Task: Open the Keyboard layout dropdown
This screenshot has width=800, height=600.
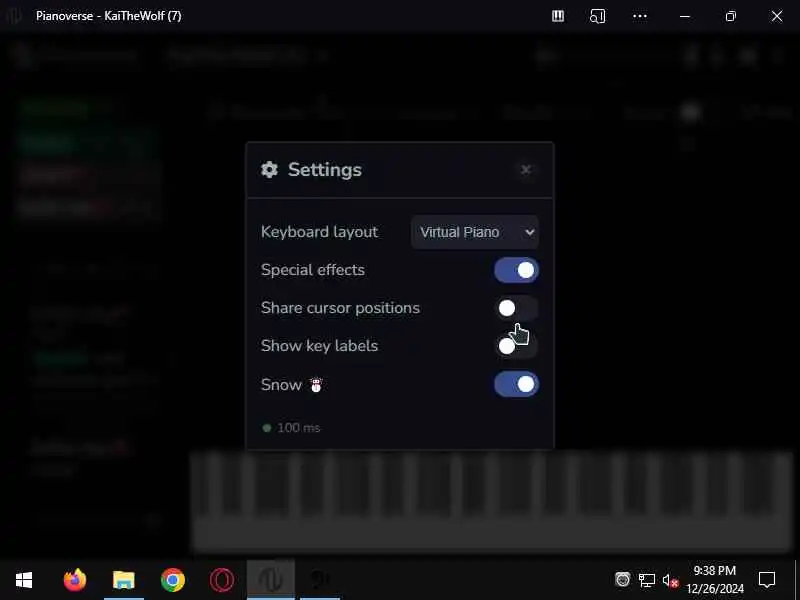Action: (474, 232)
